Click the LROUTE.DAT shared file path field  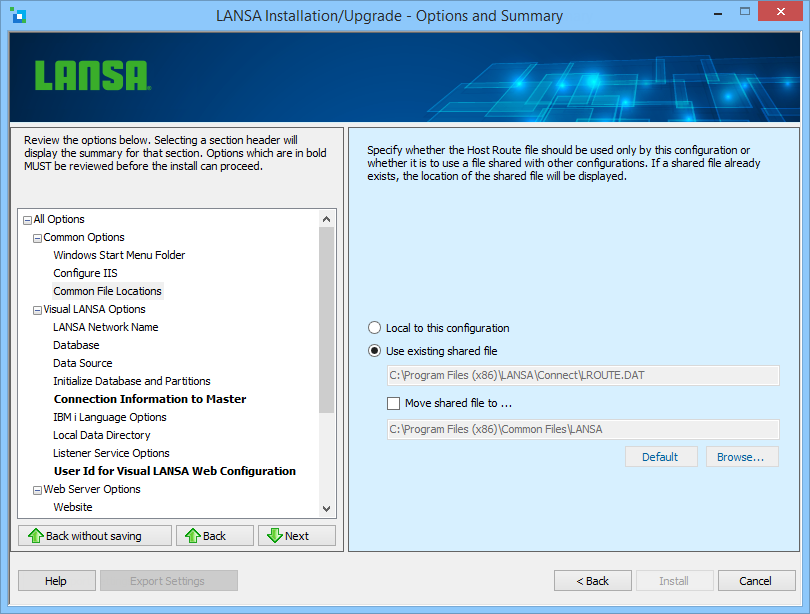pyautogui.click(x=583, y=375)
